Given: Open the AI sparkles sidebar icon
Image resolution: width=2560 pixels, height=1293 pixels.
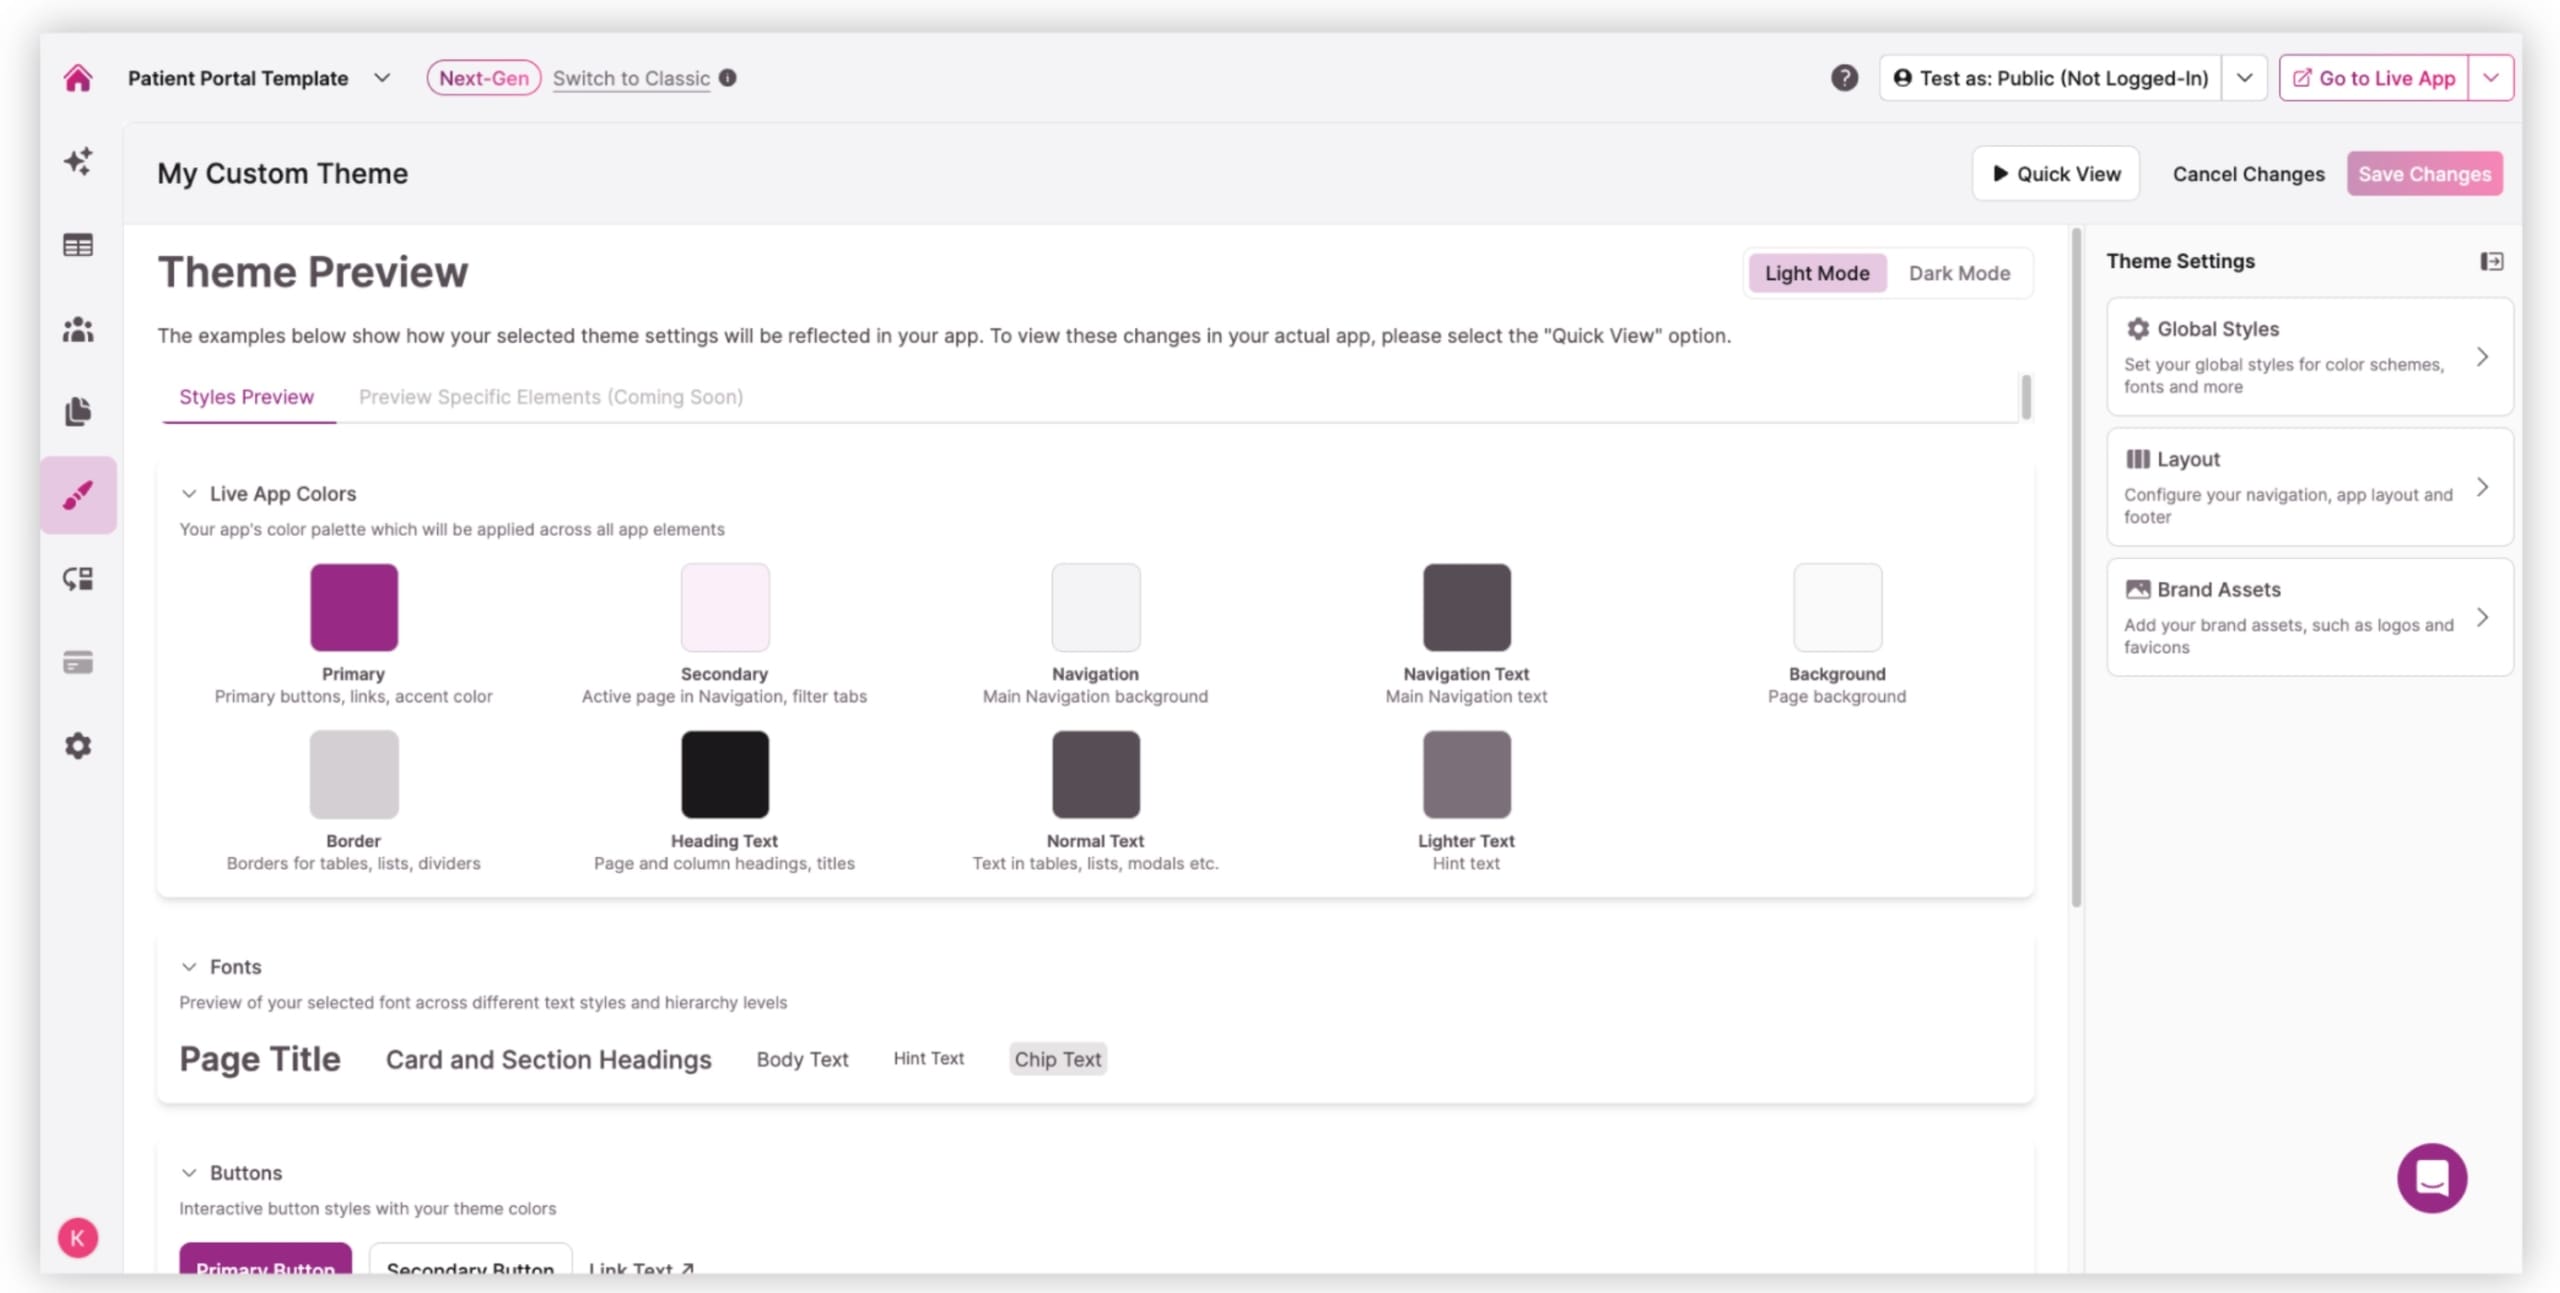Looking at the screenshot, I should pos(78,161).
